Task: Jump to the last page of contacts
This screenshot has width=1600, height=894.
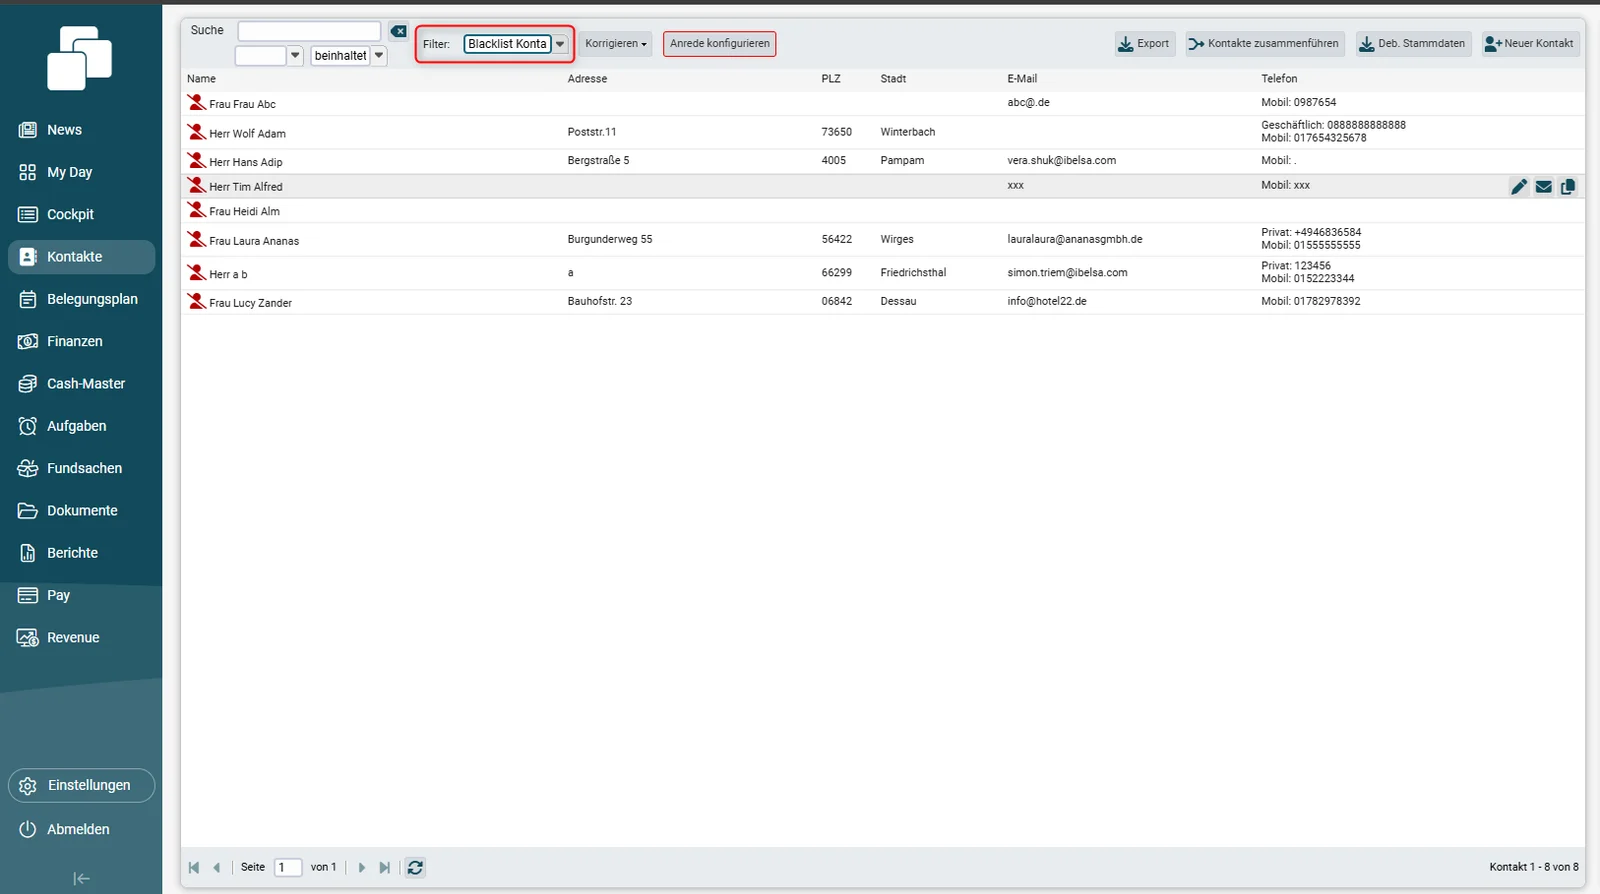Action: (x=384, y=868)
